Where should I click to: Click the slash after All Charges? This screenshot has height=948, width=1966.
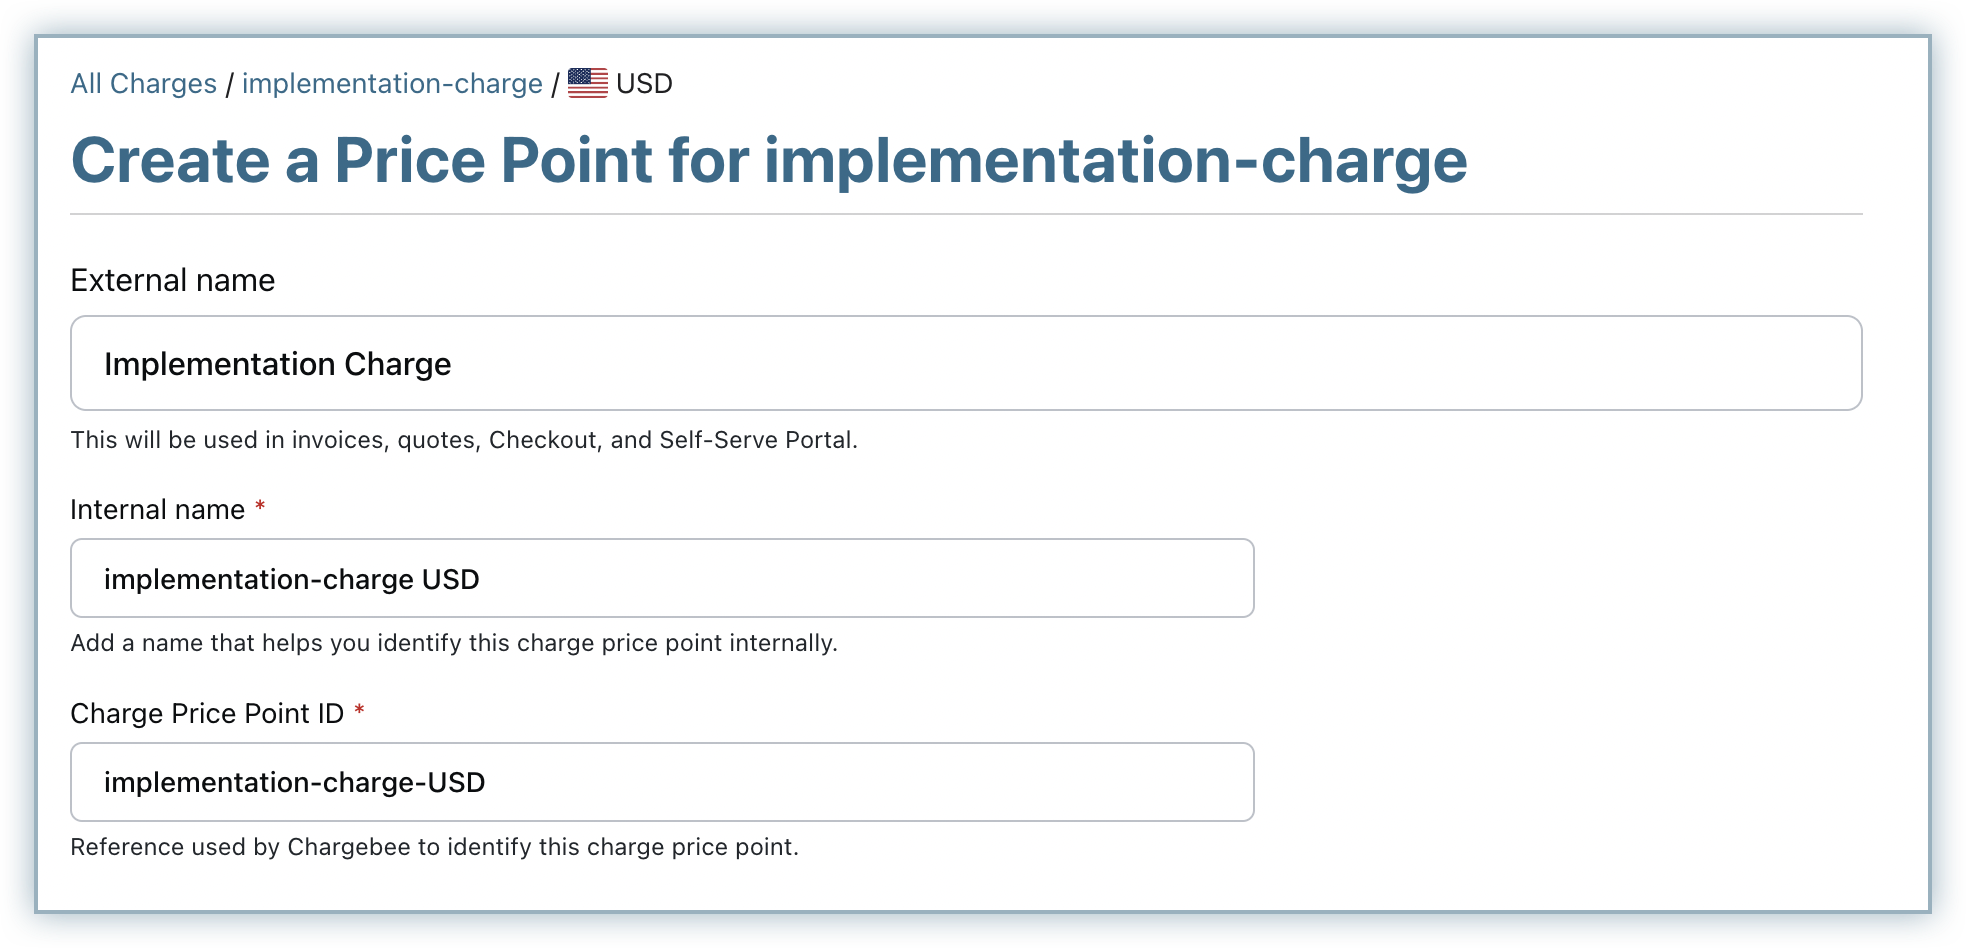(x=229, y=85)
